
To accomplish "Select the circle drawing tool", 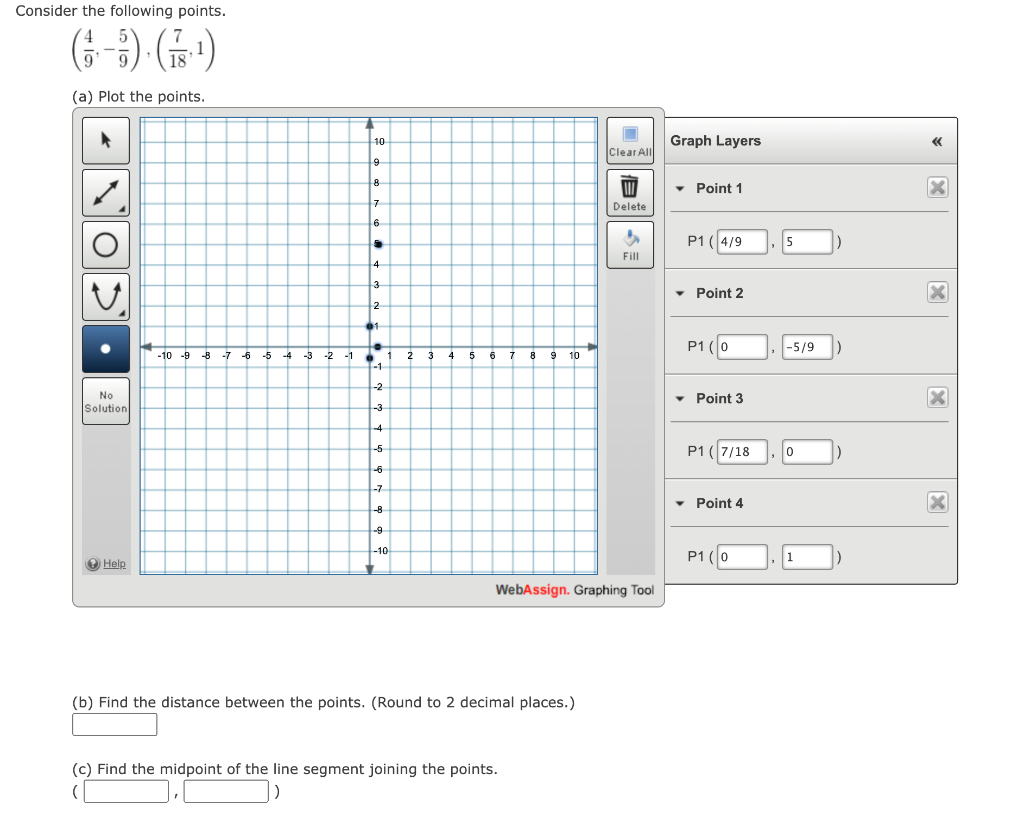I will (x=105, y=244).
